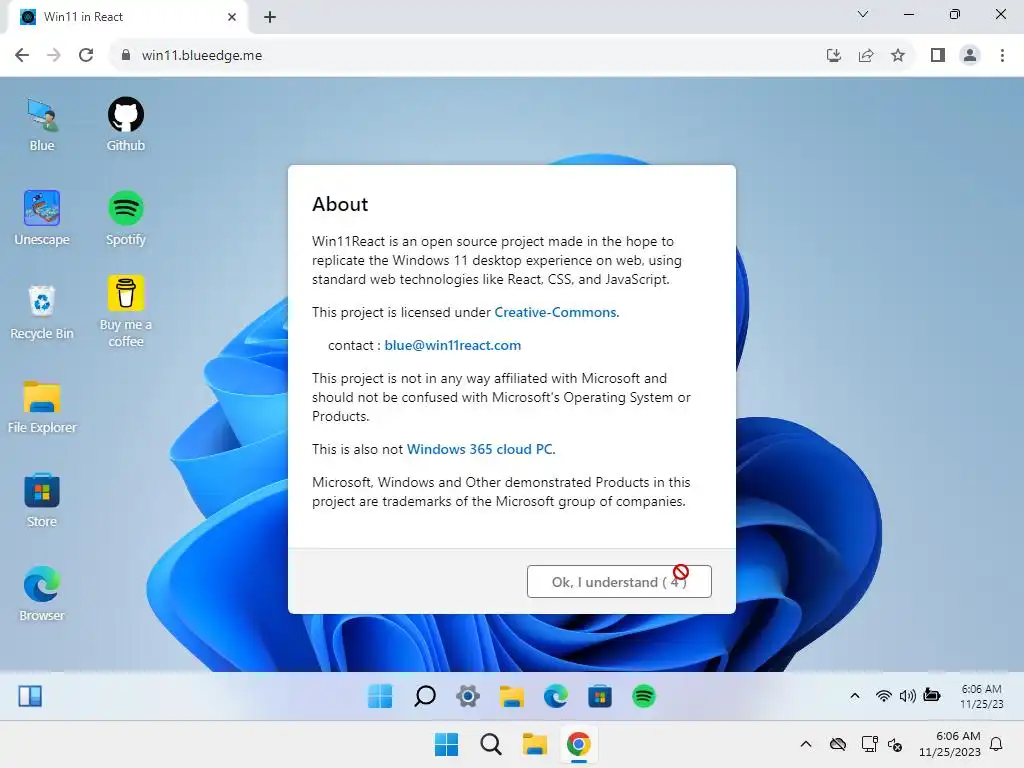Screen dimensions: 1024x768
Task: Open Microsoft Store in Win11React taskbar
Action: pos(600,696)
